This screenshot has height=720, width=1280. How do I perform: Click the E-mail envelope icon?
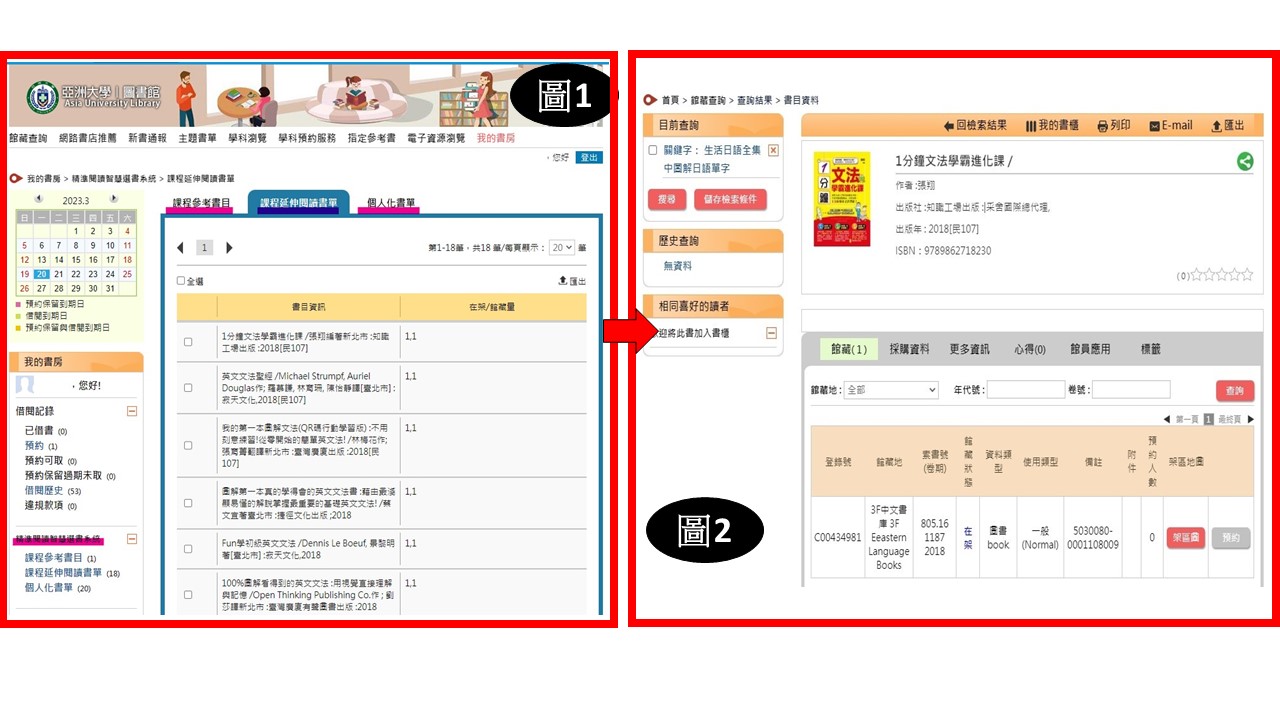pos(1154,124)
